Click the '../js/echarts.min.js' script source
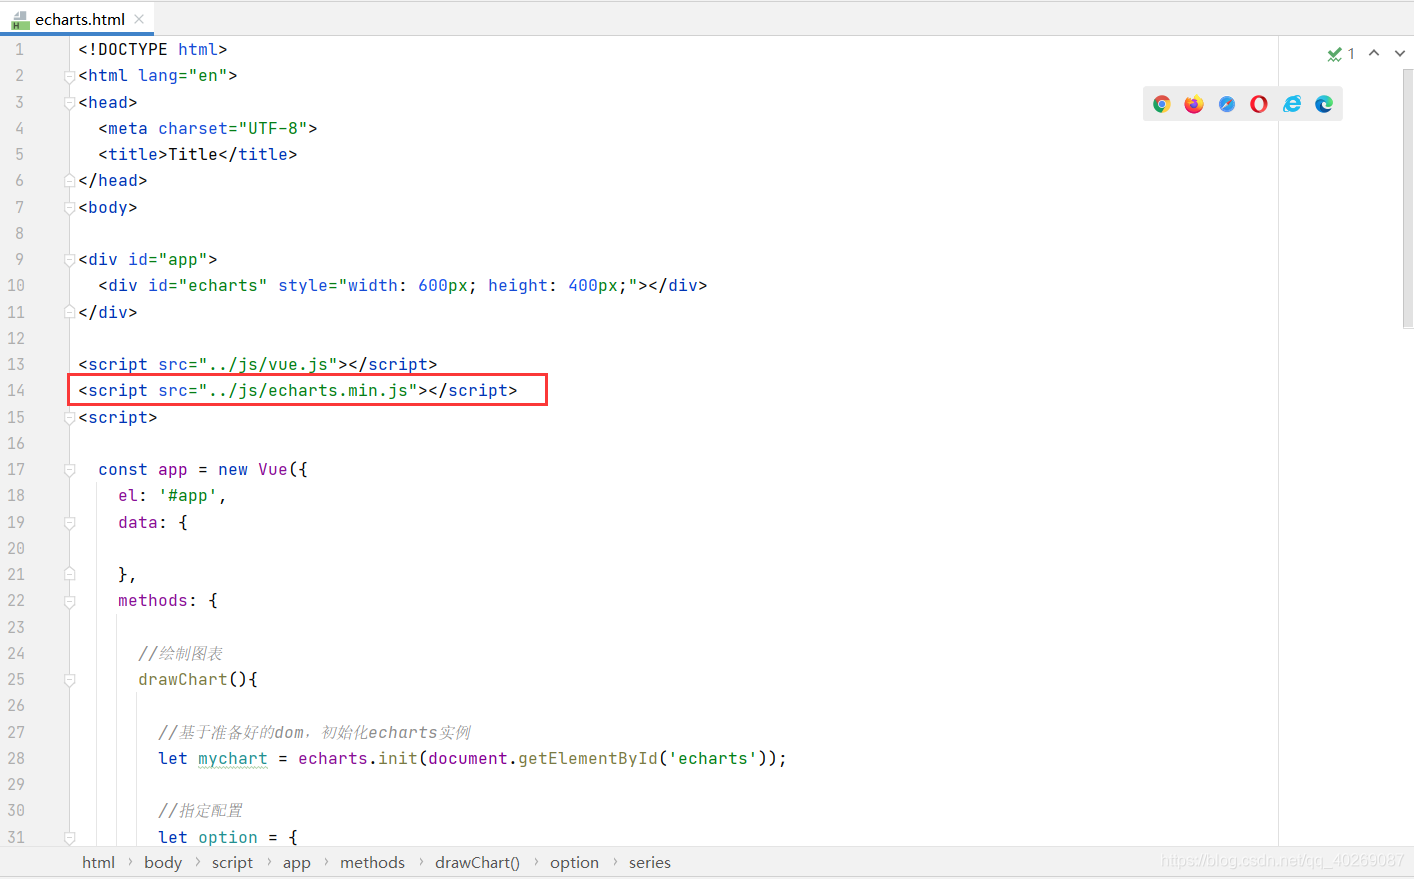1414x879 pixels. tap(308, 391)
